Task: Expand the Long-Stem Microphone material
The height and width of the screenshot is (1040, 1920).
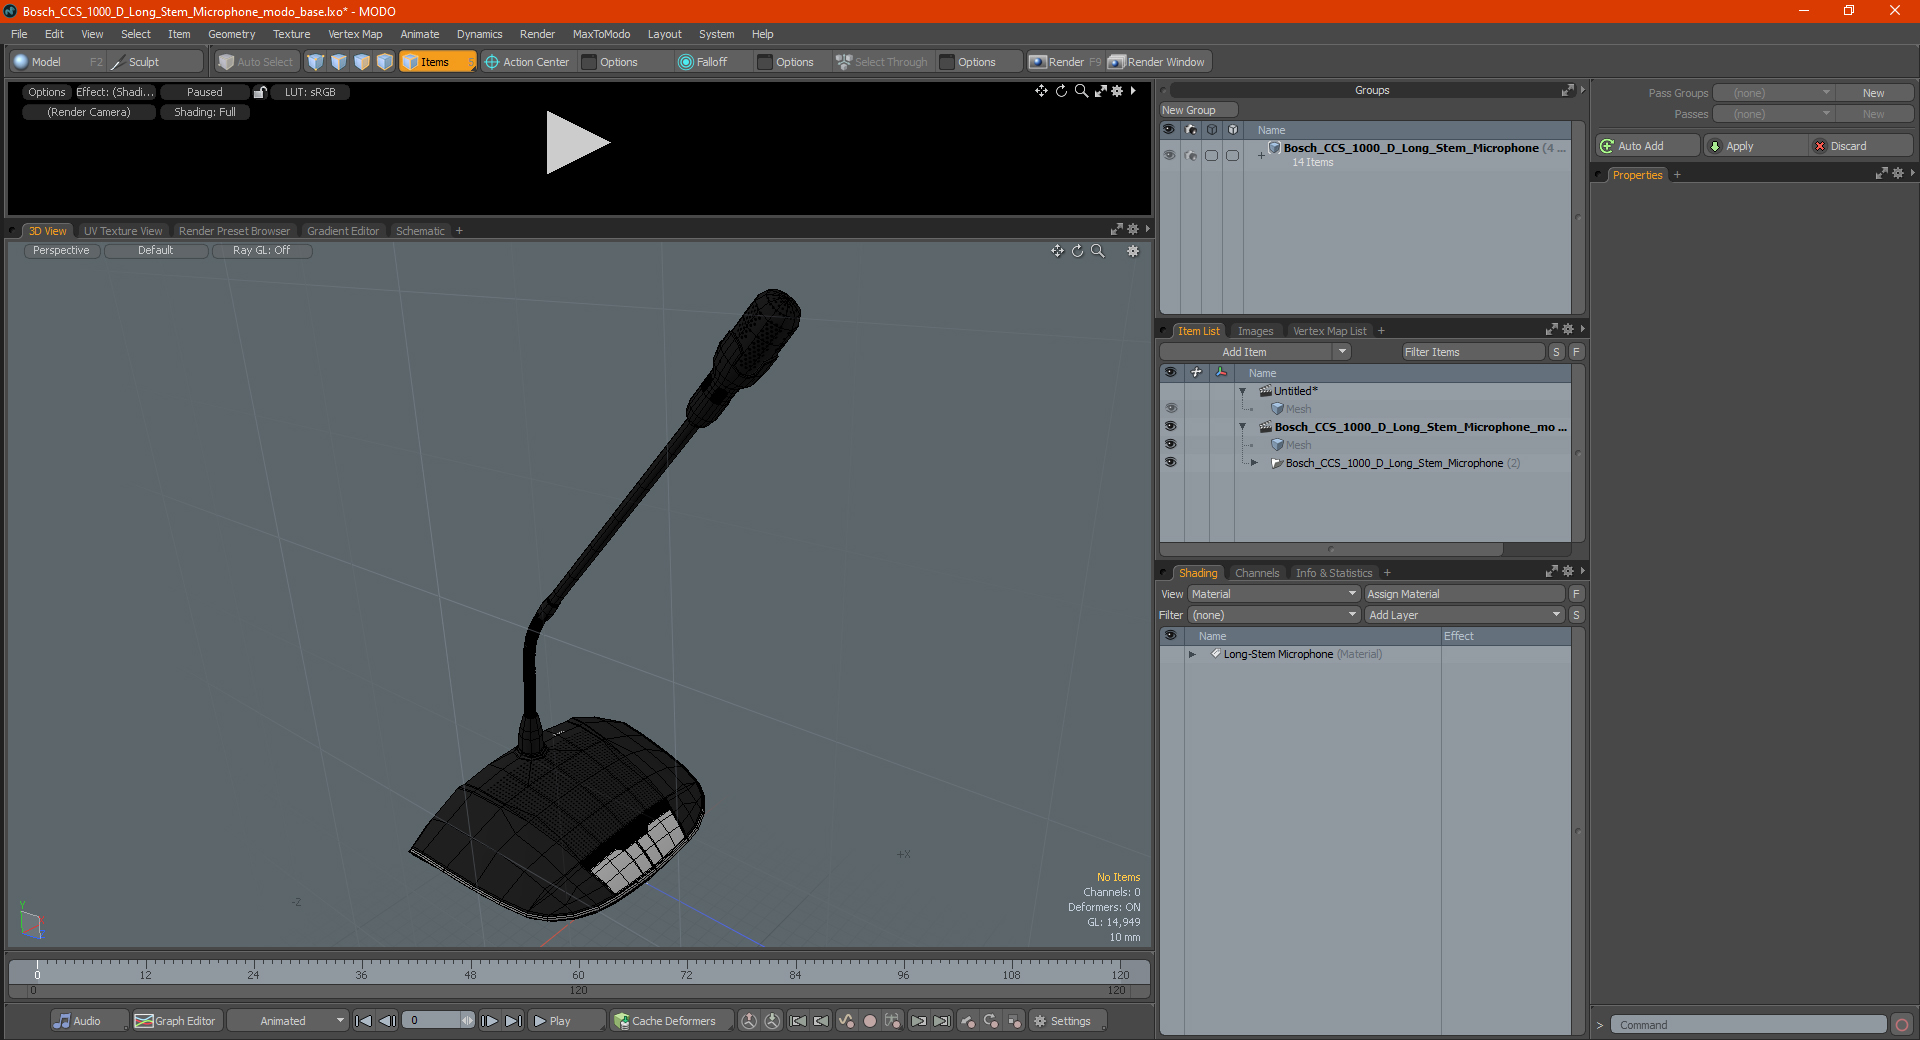Action: click(1192, 654)
